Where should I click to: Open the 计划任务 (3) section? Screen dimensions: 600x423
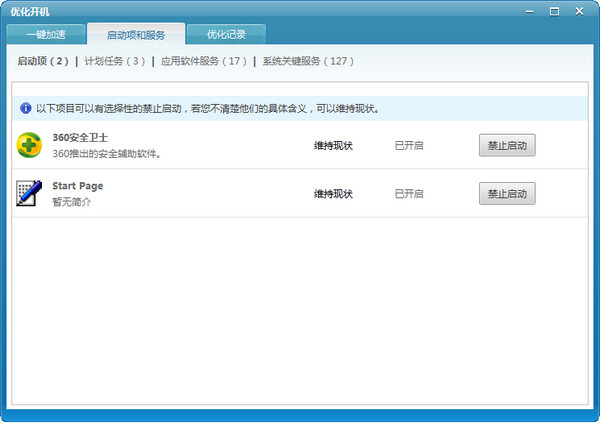click(115, 61)
